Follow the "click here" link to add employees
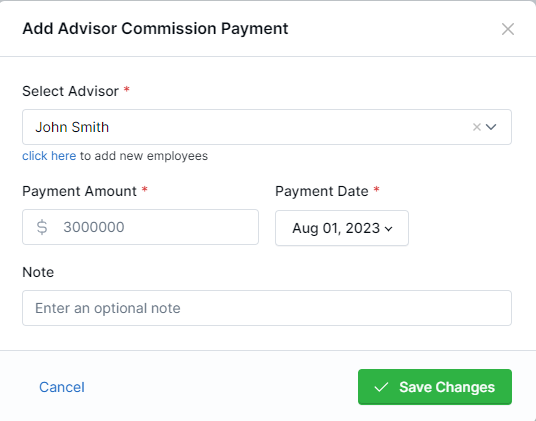Viewport: 536px width, 421px height. [x=49, y=156]
